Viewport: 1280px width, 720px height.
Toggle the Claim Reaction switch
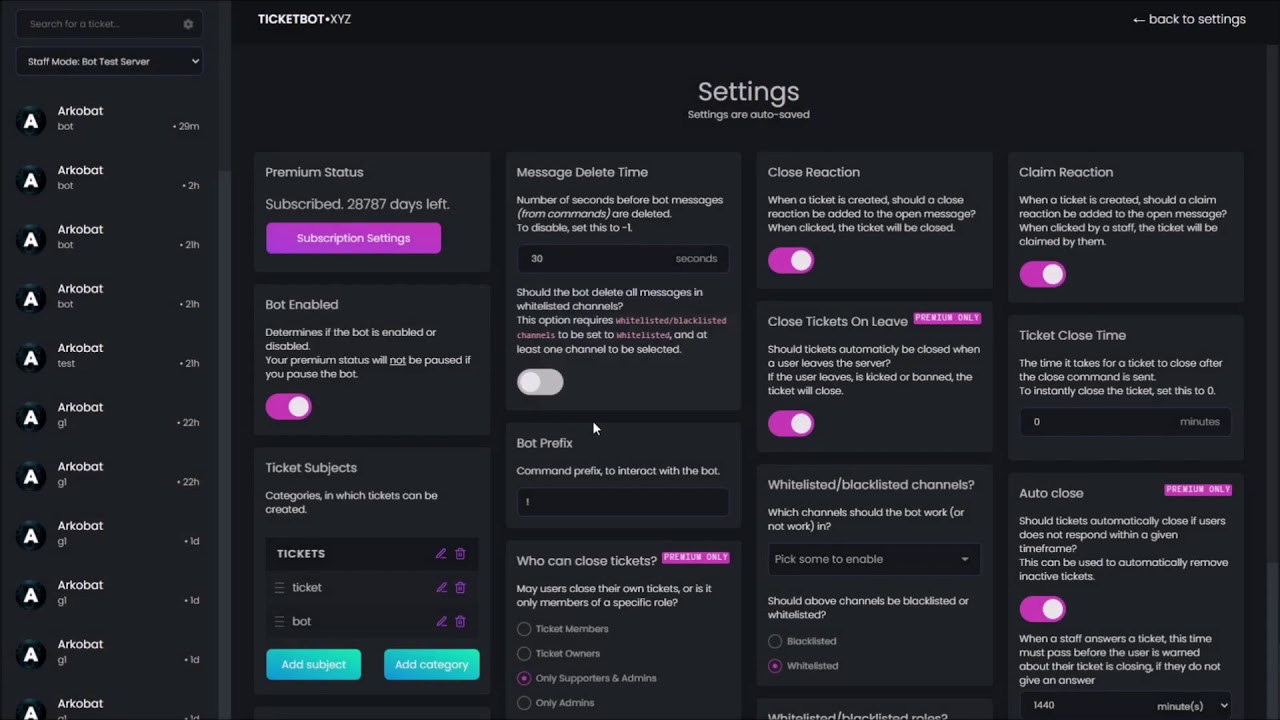[x=1042, y=274]
